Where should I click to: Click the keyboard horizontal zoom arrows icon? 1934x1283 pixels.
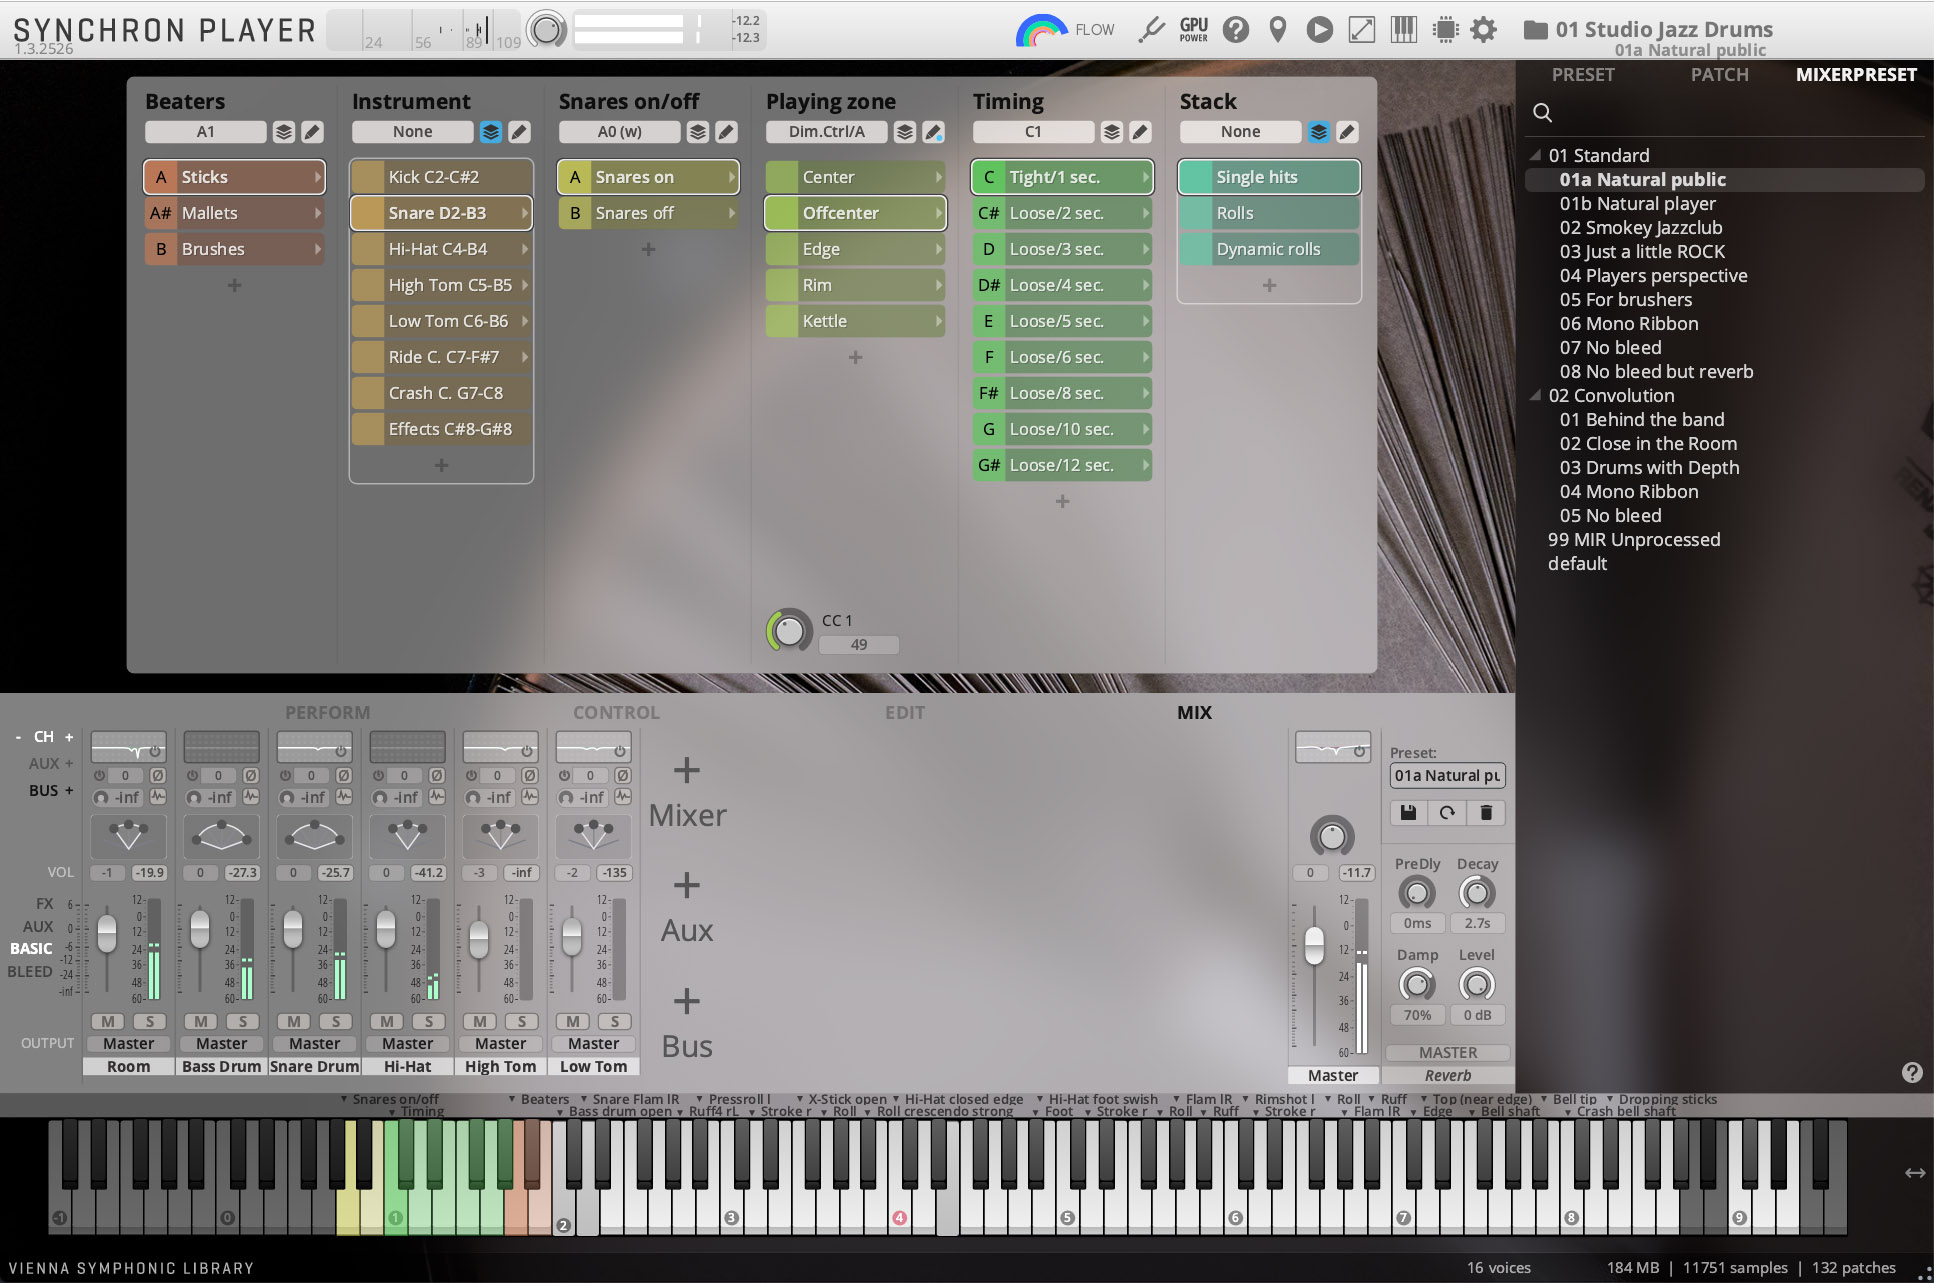pyautogui.click(x=1915, y=1173)
